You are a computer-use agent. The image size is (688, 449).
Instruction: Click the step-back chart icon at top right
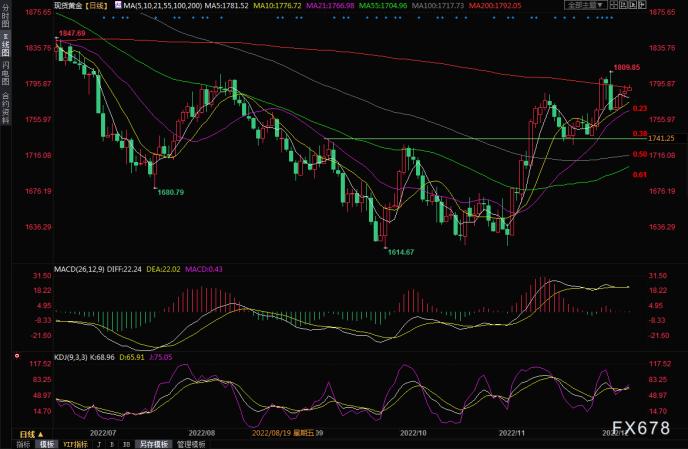(x=624, y=5)
